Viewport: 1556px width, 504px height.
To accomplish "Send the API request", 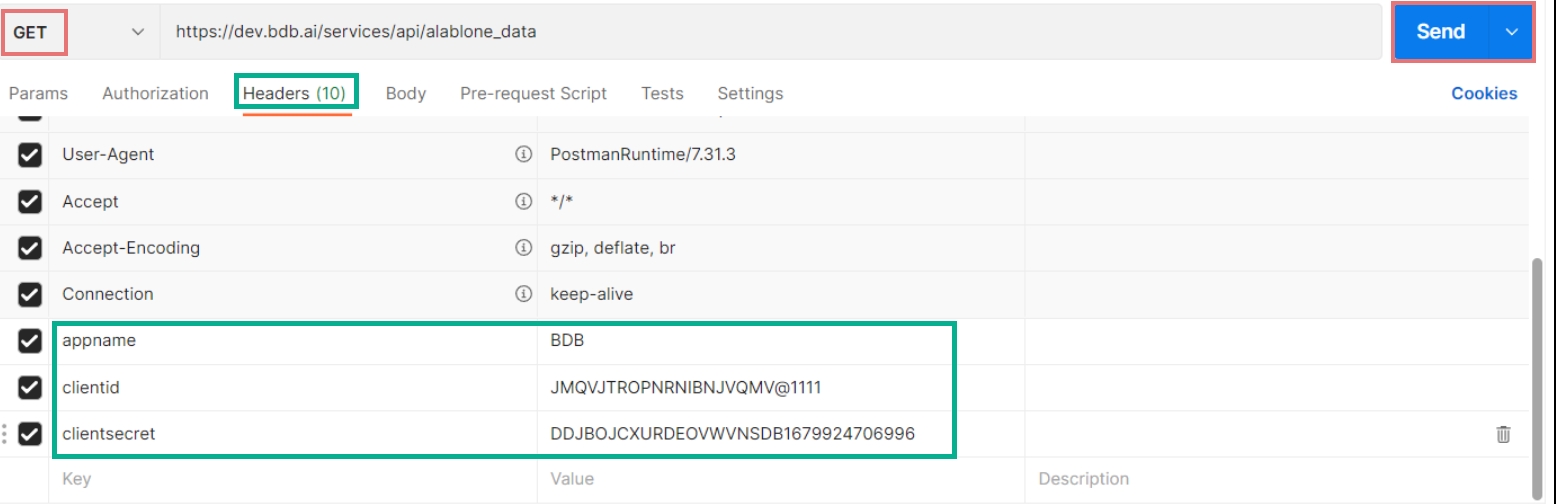I will 1440,32.
